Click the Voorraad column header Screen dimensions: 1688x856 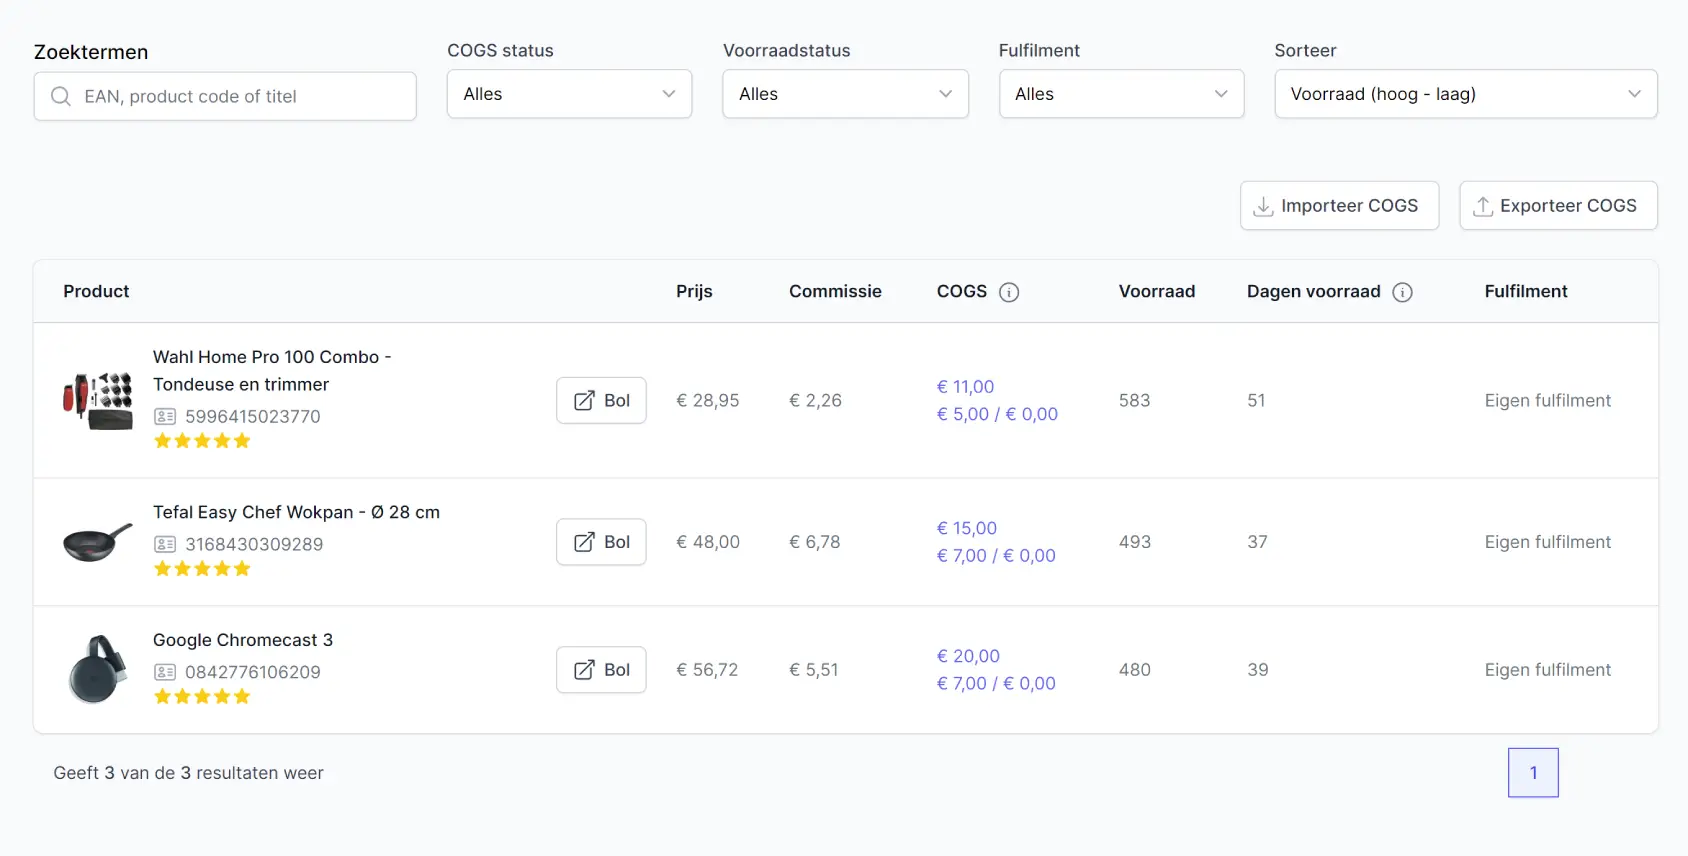click(1157, 291)
